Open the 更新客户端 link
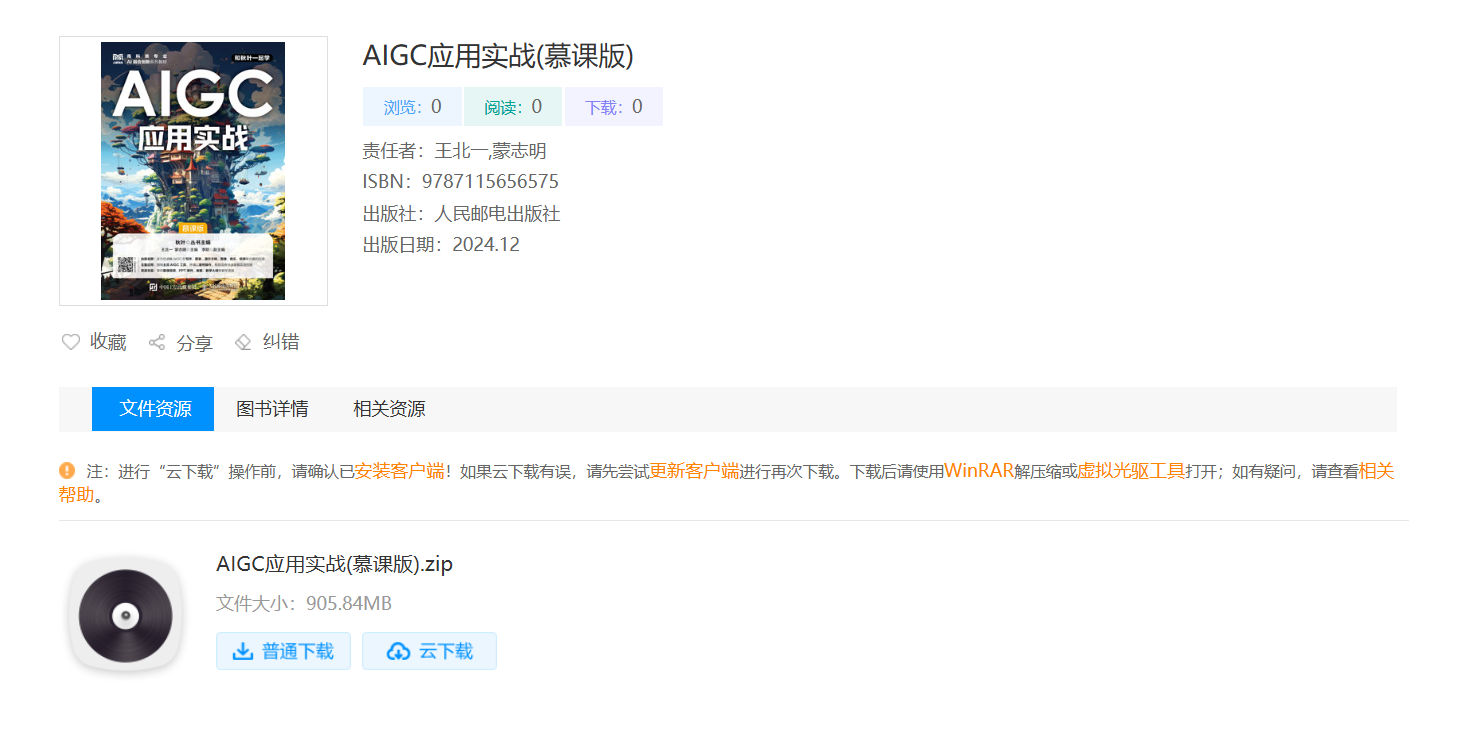Screen dimensions: 1466x736 click(x=694, y=471)
